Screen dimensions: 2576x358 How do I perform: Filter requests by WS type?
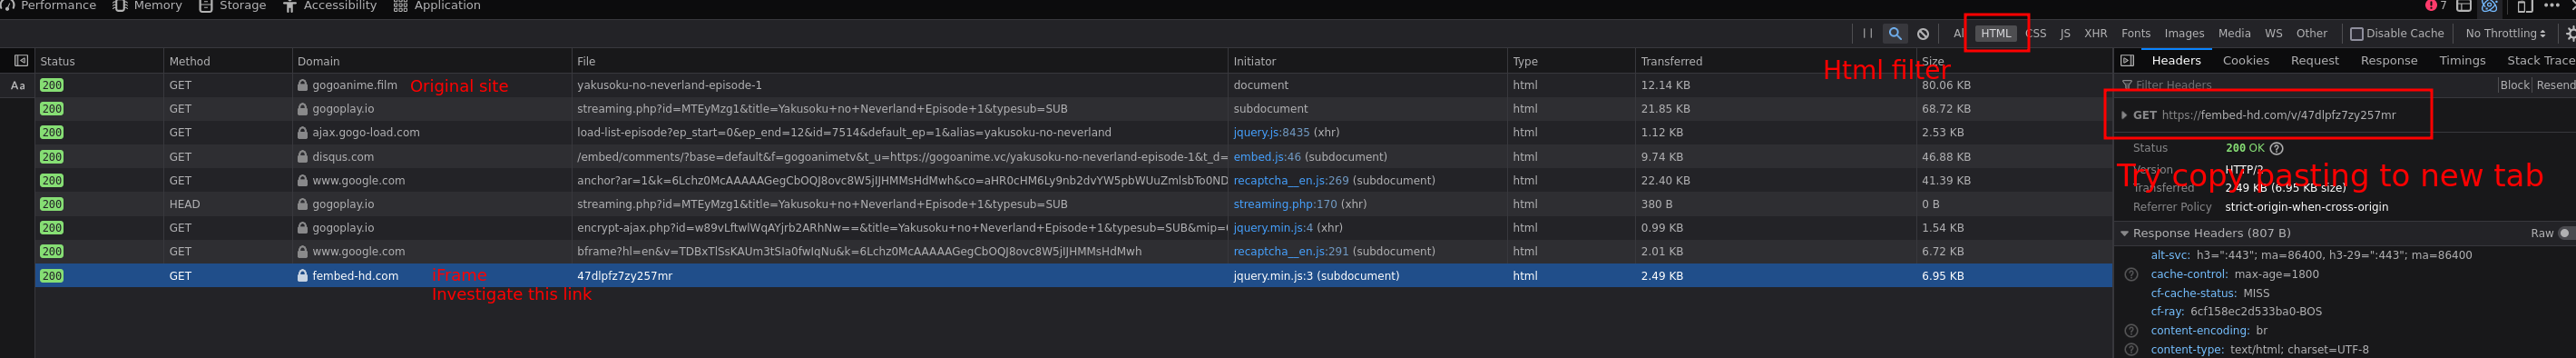coord(2274,34)
